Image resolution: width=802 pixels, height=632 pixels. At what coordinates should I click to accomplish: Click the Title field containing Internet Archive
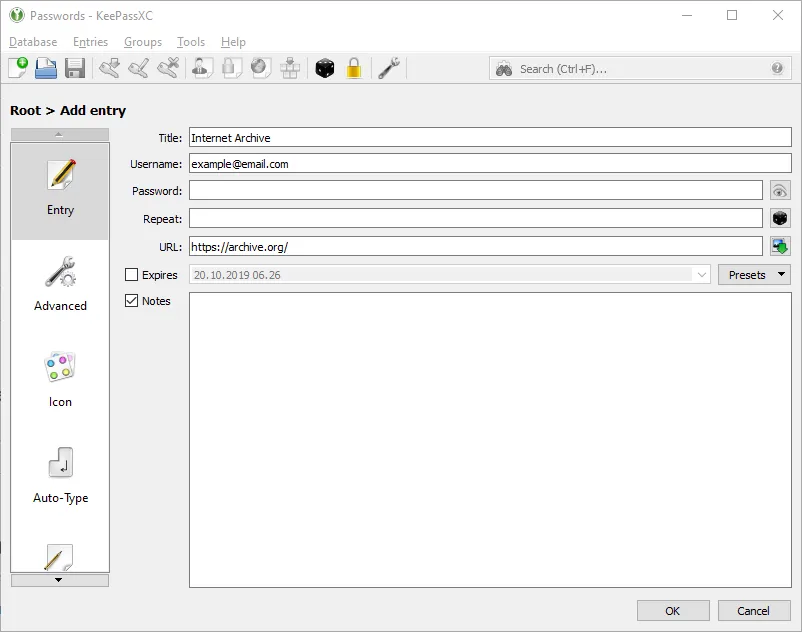(x=490, y=137)
